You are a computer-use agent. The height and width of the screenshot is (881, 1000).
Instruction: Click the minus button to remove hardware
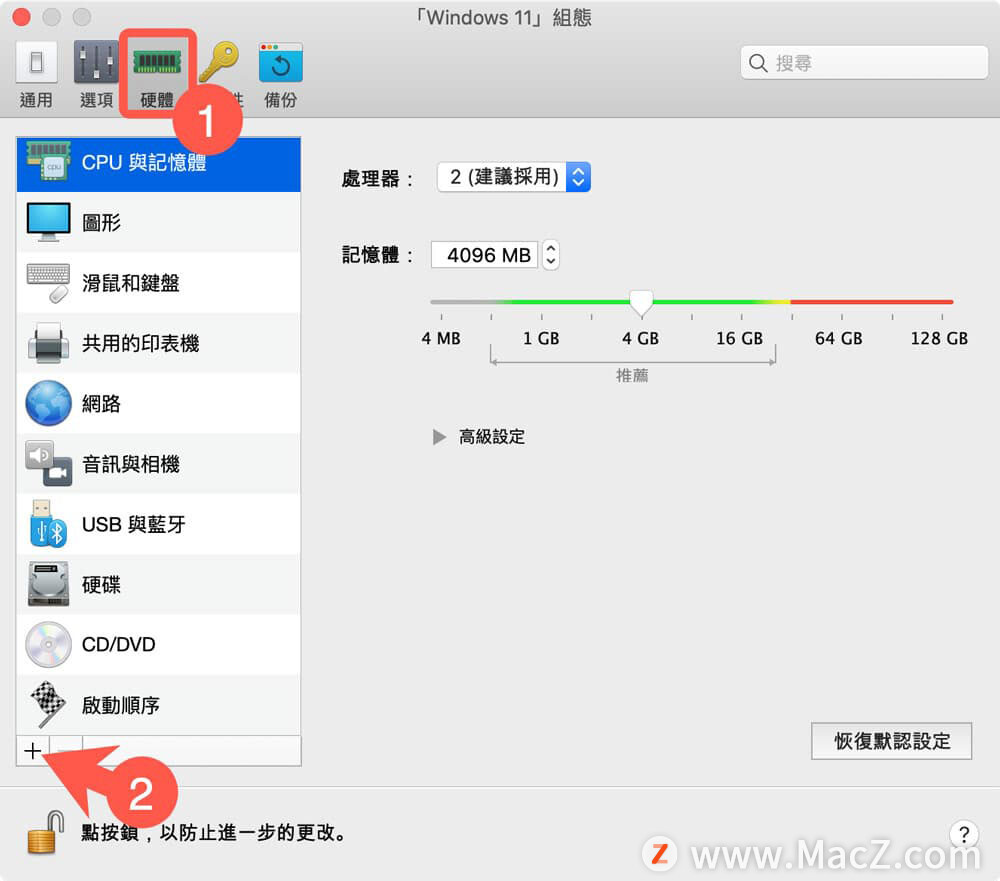point(66,751)
